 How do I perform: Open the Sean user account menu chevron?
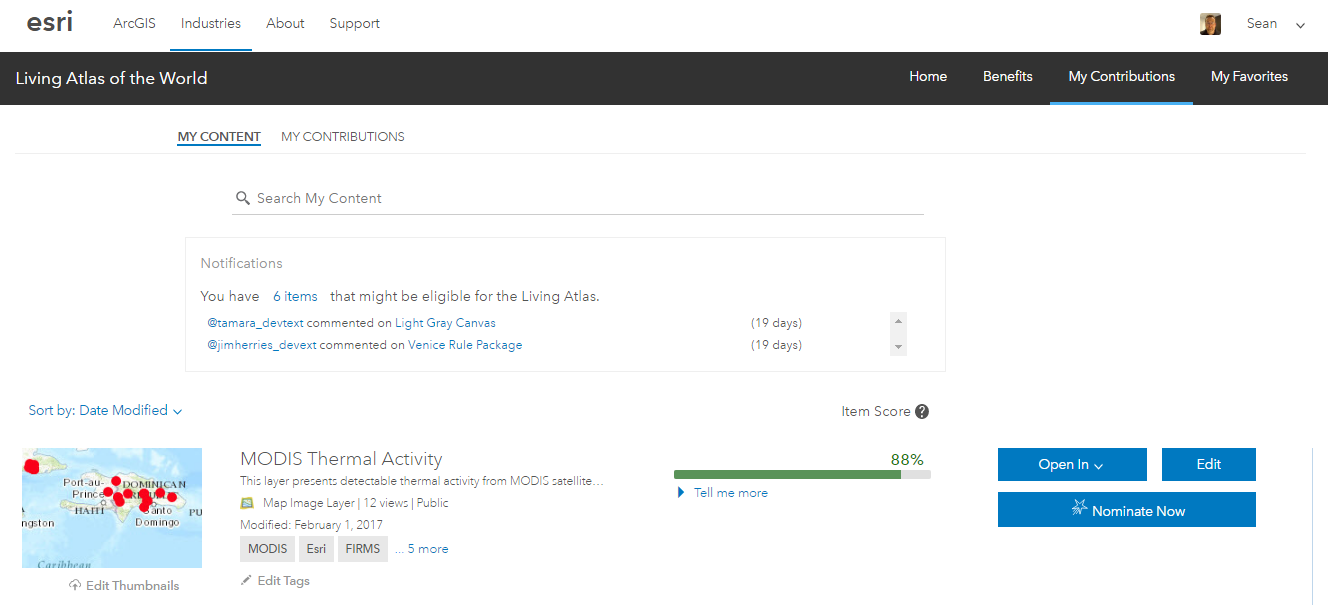pos(1300,25)
